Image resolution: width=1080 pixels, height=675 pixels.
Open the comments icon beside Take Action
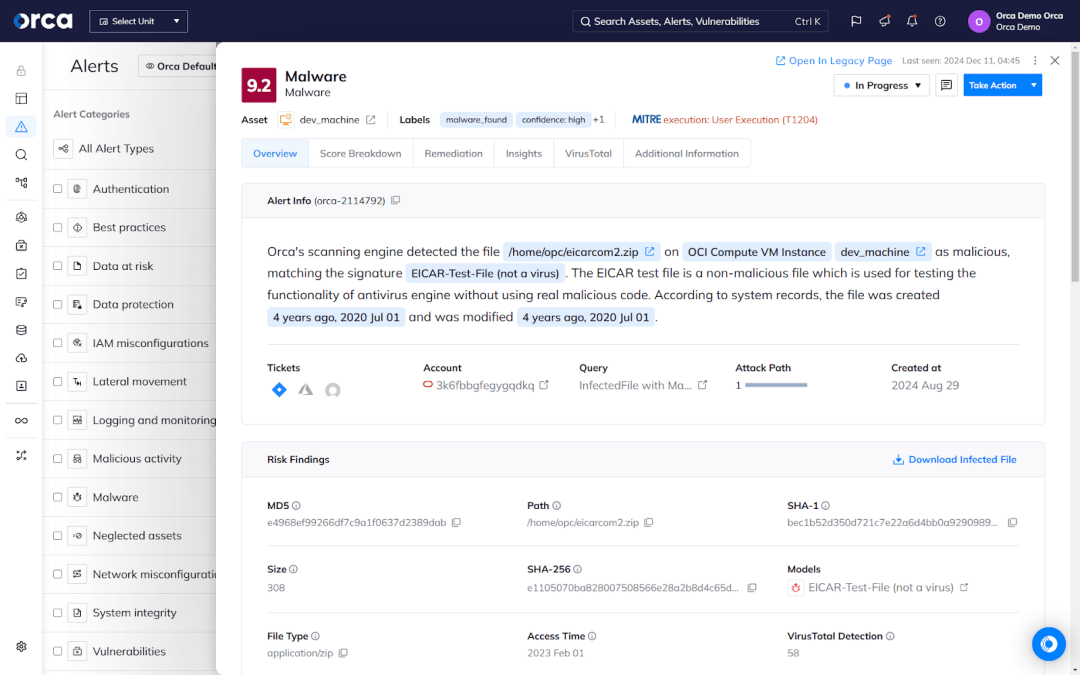pos(946,85)
